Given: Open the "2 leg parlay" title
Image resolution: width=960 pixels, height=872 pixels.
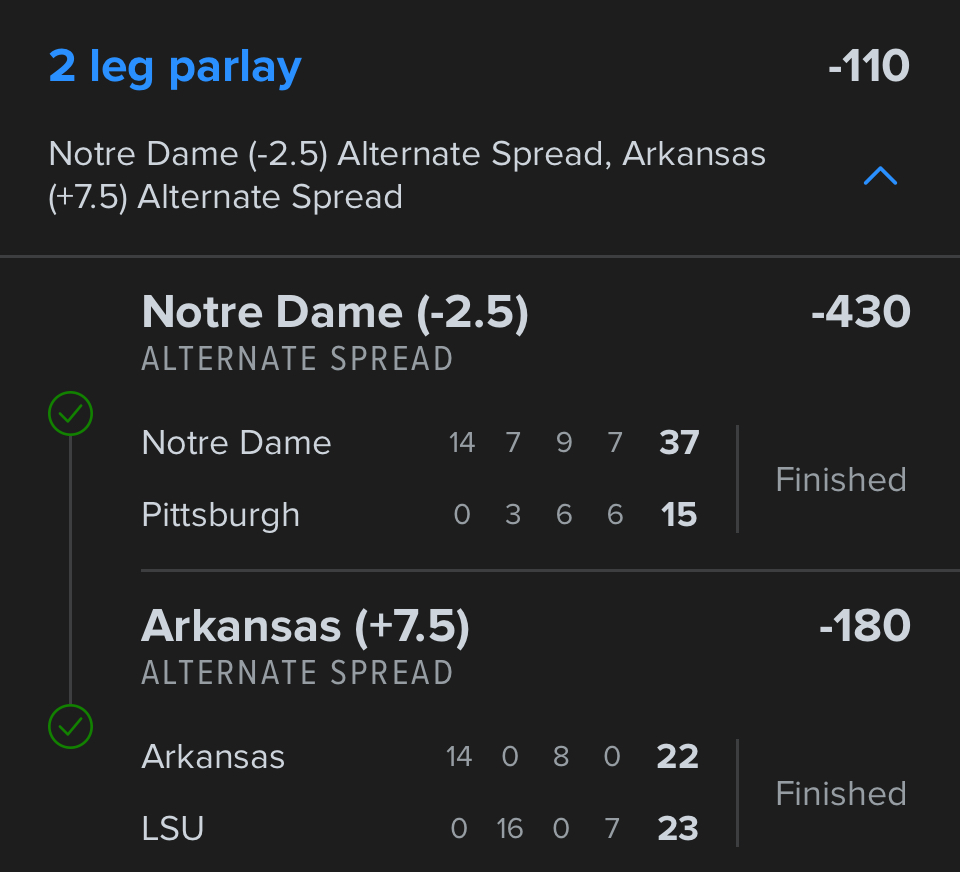Looking at the screenshot, I should (x=175, y=67).
